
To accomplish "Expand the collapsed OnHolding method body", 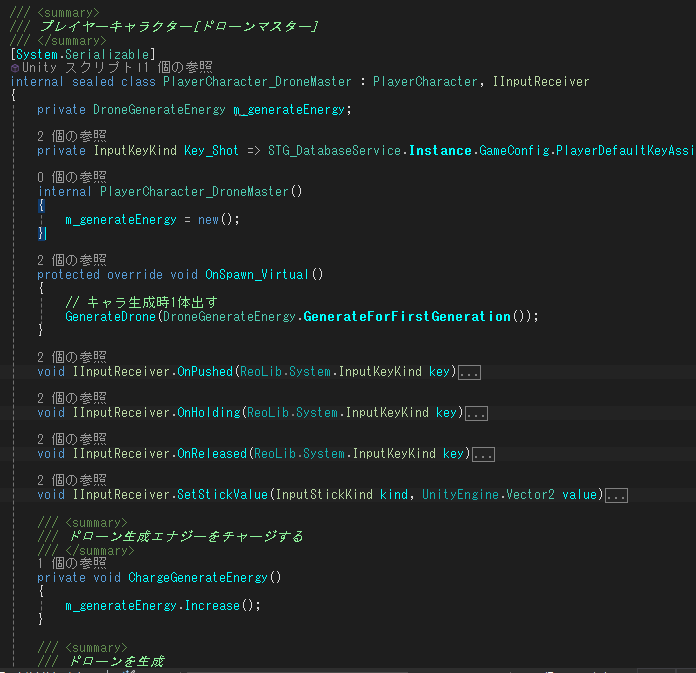I will click(476, 414).
